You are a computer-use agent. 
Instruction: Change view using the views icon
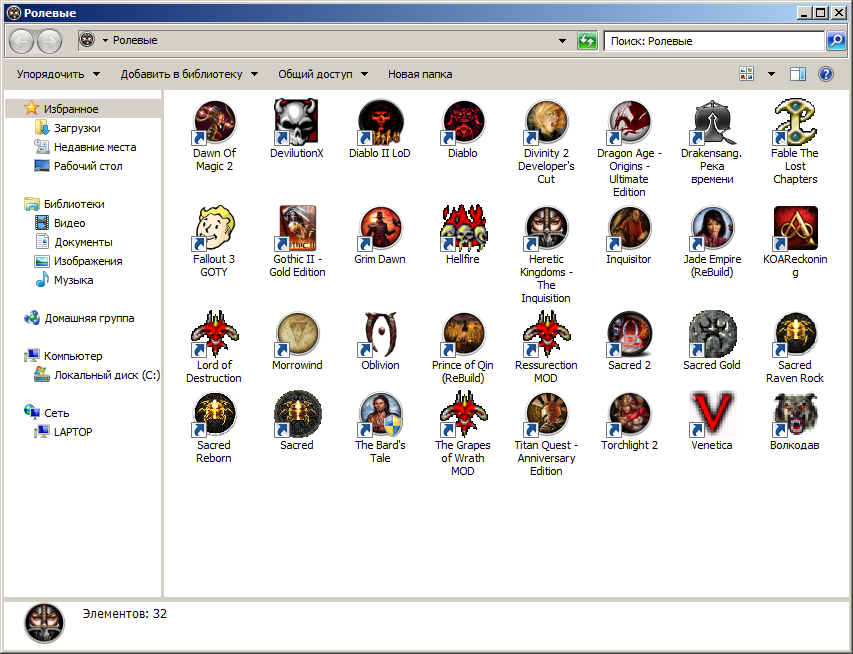(746, 74)
